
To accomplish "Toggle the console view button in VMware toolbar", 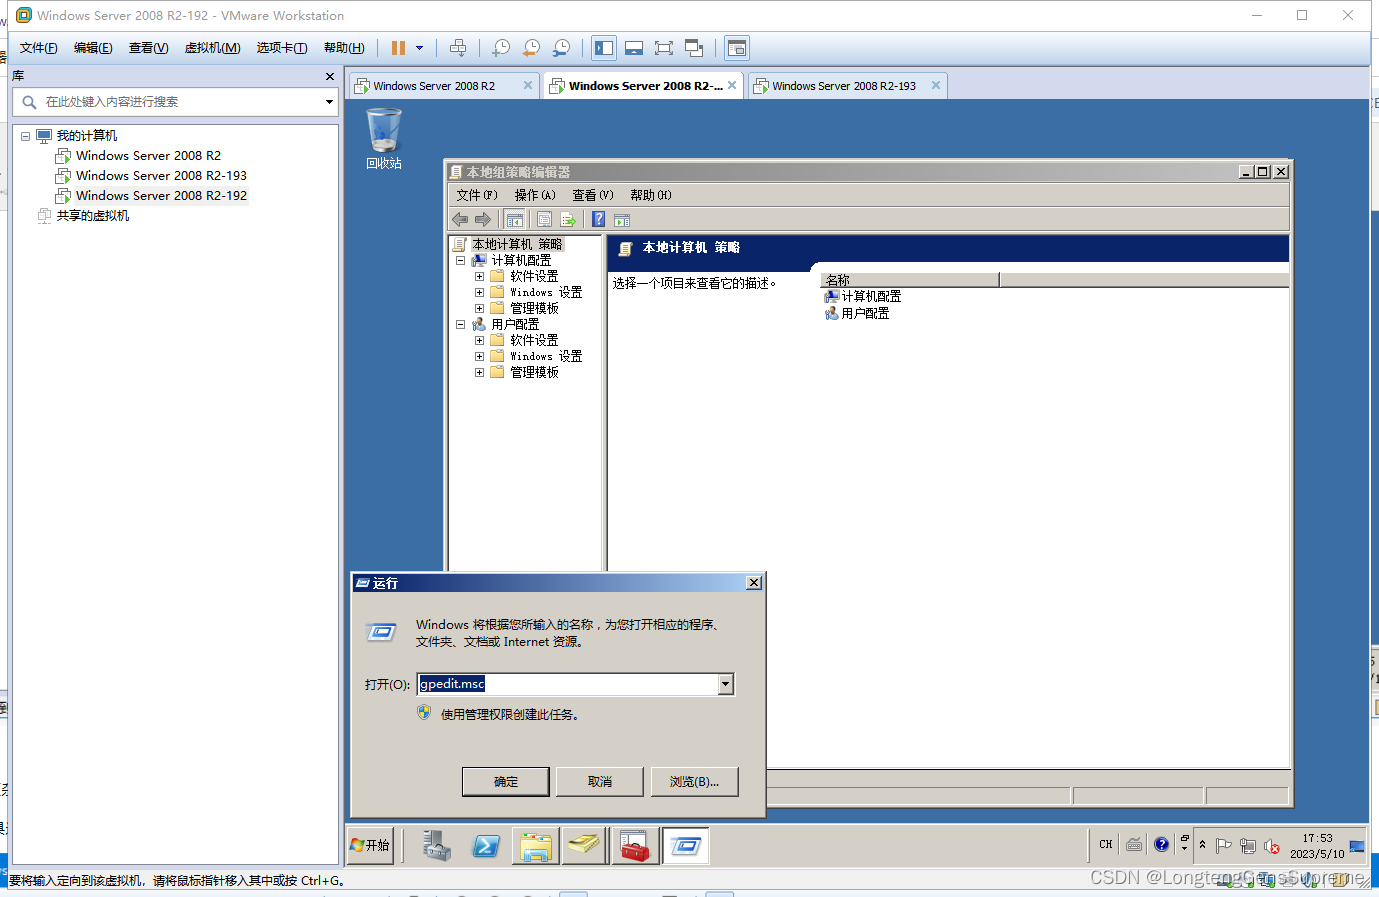I will click(737, 48).
